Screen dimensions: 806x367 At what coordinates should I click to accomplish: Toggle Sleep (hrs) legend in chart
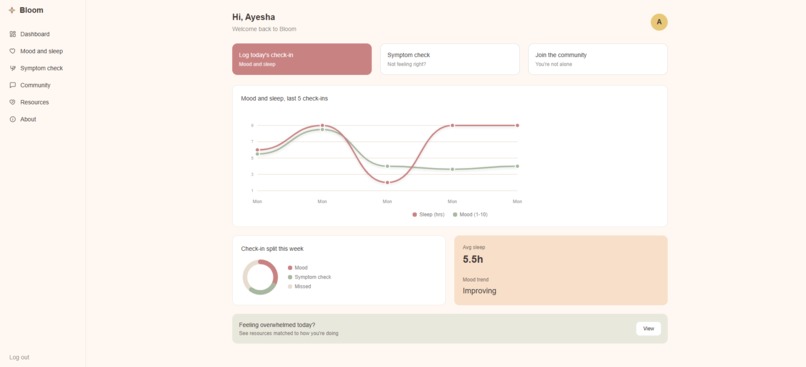428,214
